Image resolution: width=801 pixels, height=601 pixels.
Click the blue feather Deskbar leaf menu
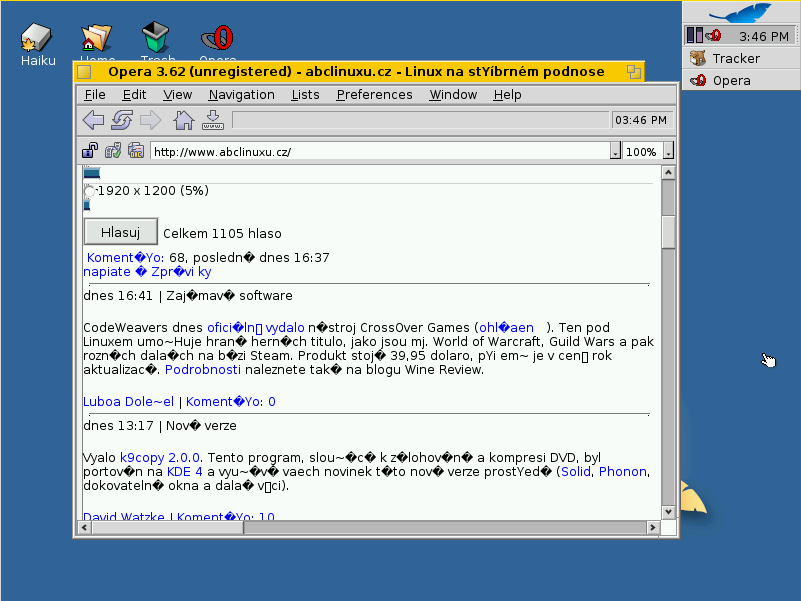tap(741, 12)
